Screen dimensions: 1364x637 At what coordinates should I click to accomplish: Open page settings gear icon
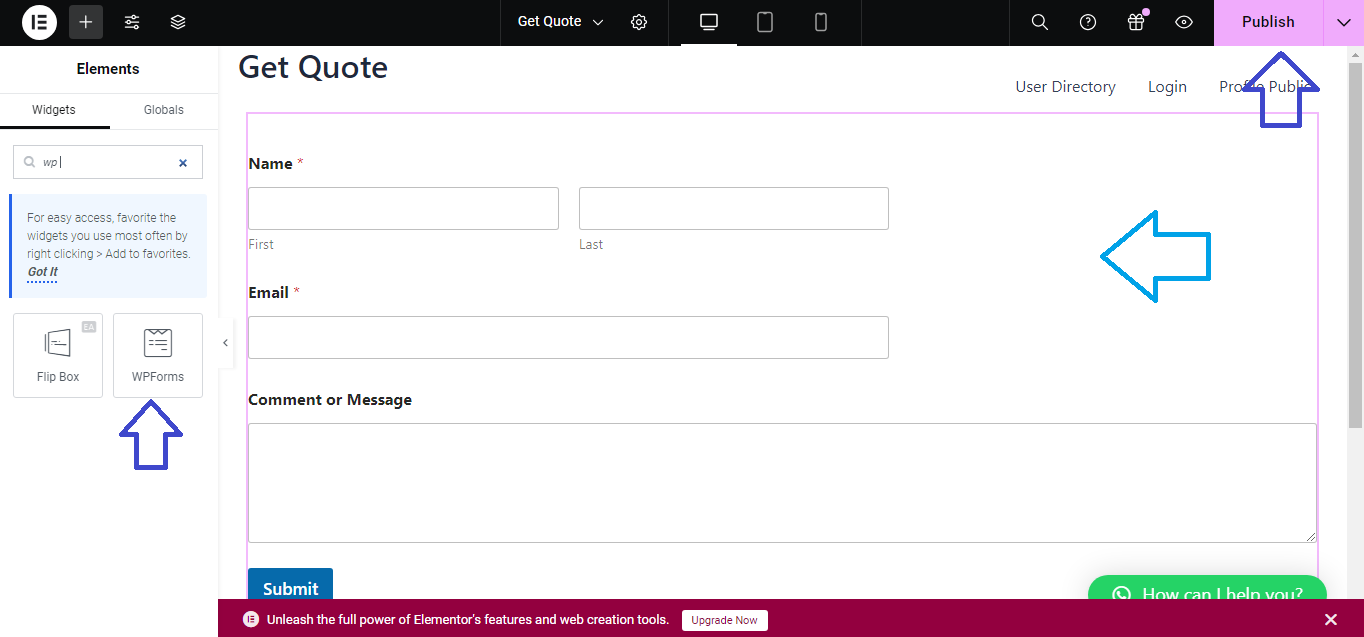pyautogui.click(x=639, y=22)
